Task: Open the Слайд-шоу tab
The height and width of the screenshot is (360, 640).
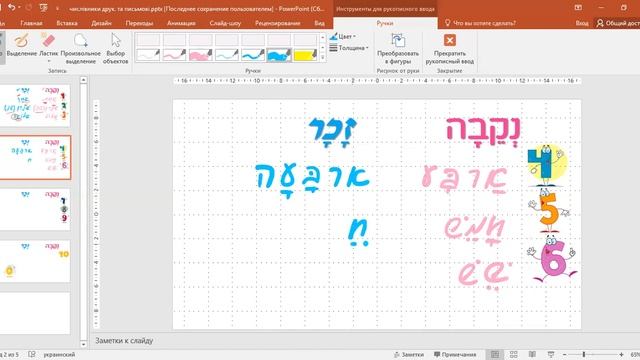Action: click(225, 23)
